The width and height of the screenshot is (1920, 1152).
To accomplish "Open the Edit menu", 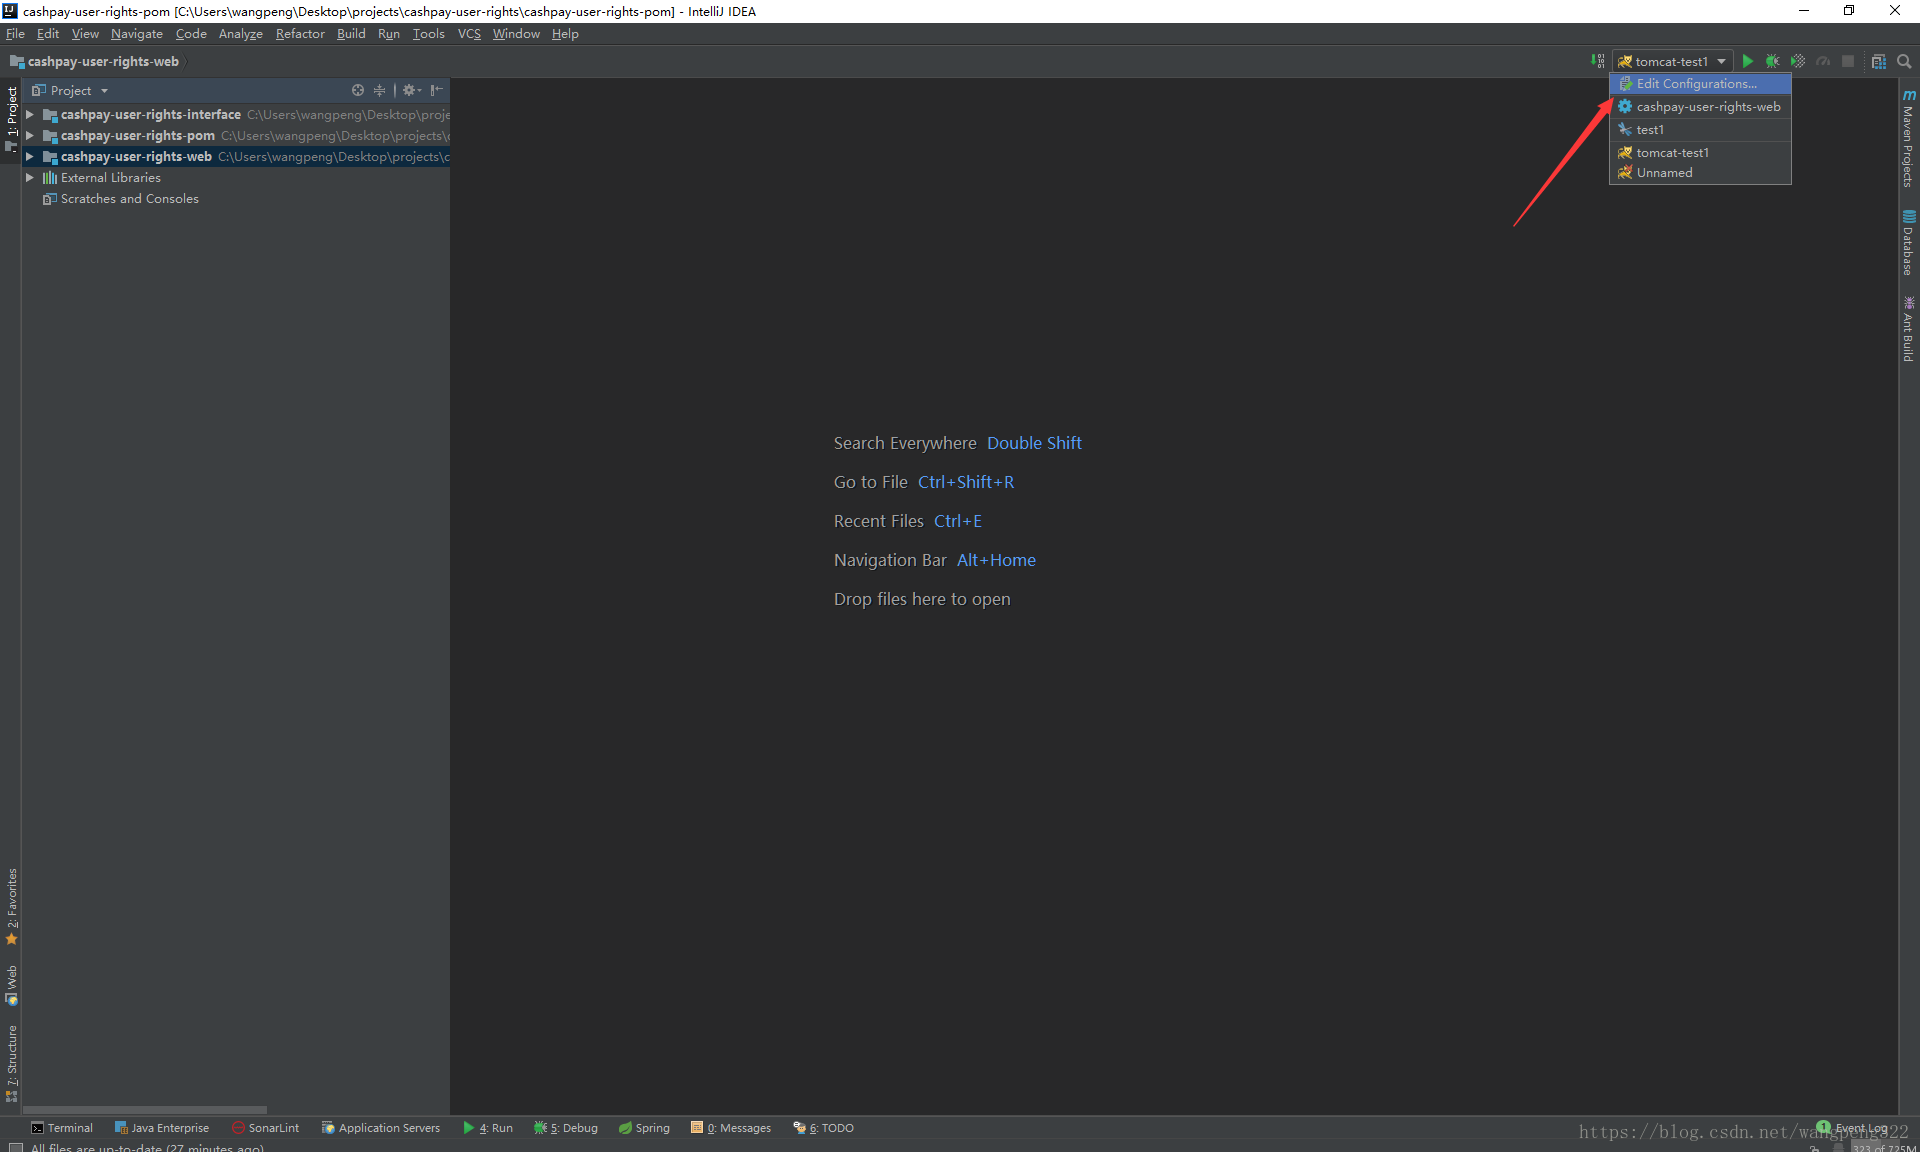I will click(48, 34).
